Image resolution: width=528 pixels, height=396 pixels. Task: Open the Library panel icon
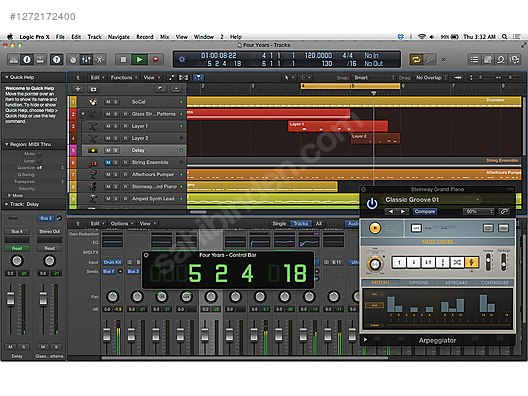tap(14, 60)
